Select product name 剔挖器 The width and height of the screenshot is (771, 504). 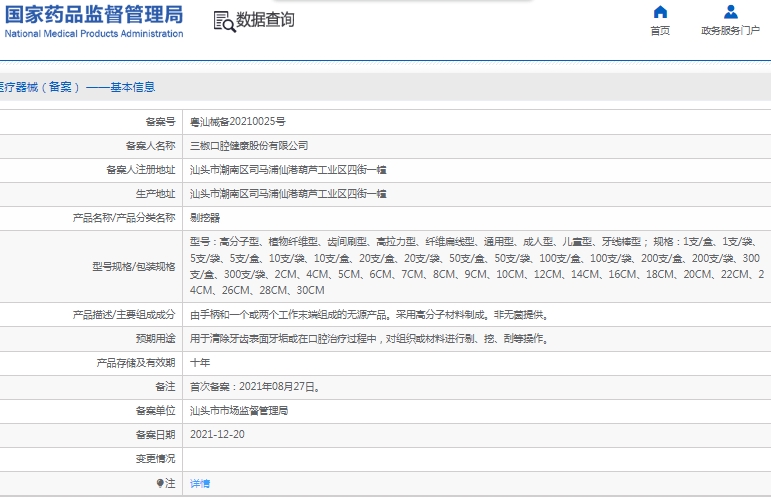(x=205, y=218)
